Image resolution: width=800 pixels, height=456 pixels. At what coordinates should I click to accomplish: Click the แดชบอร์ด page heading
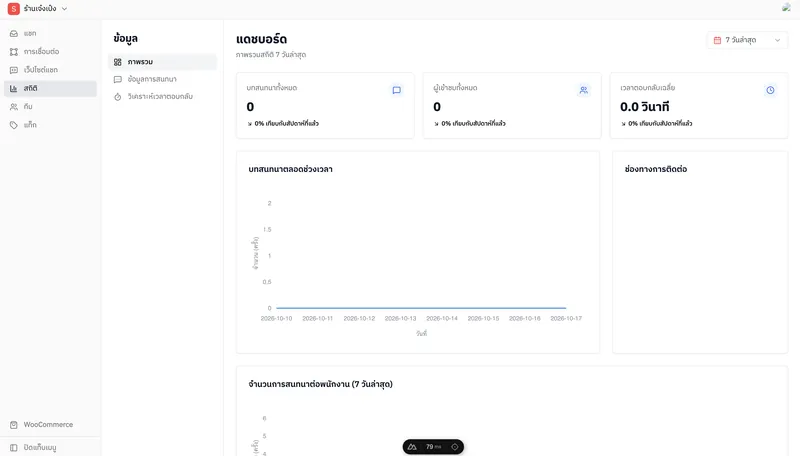(x=261, y=39)
